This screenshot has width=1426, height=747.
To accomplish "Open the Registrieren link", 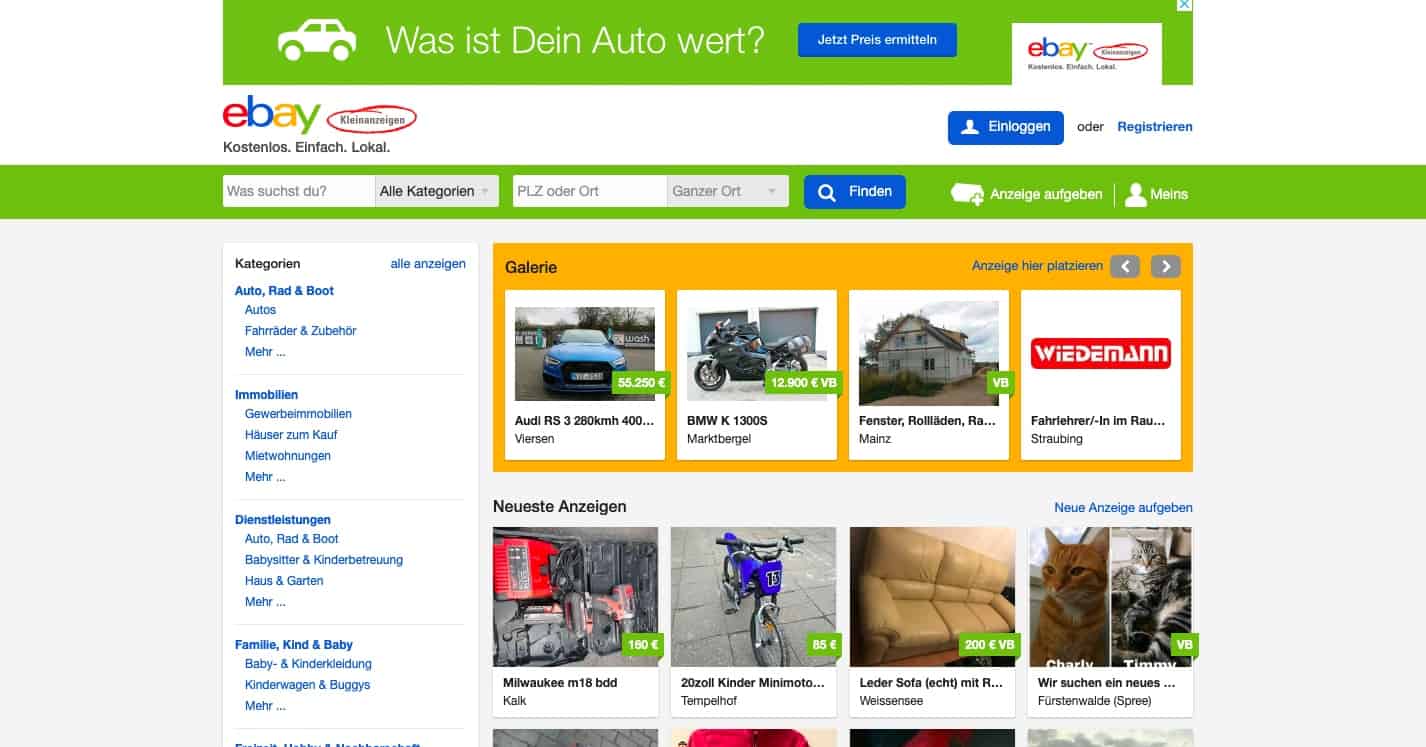I will point(1154,127).
